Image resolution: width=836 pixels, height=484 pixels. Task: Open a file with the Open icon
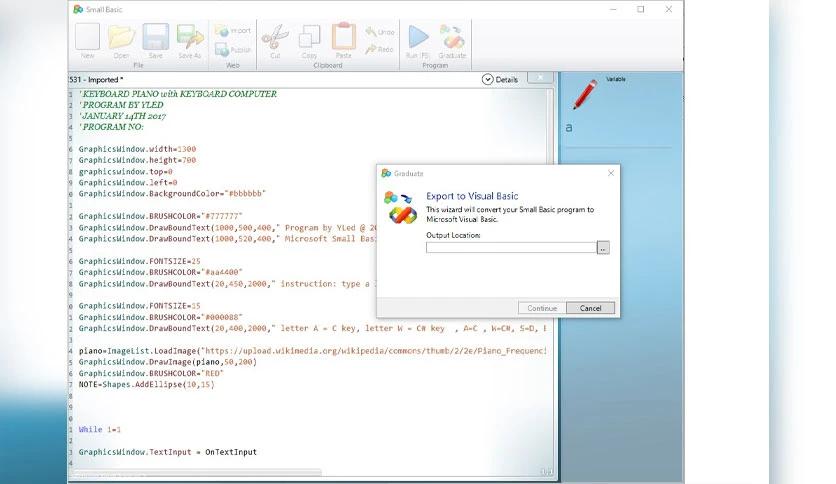[x=122, y=37]
